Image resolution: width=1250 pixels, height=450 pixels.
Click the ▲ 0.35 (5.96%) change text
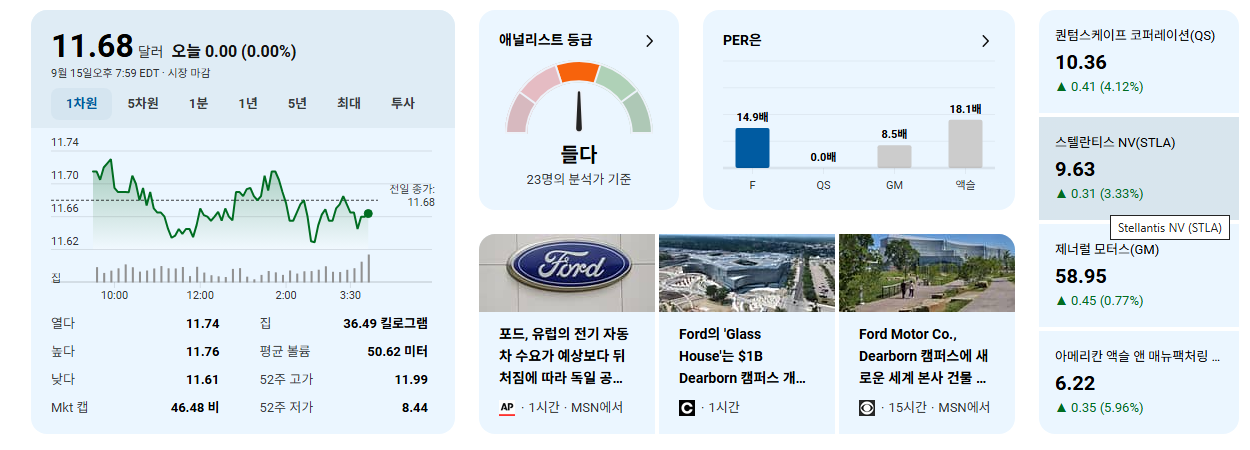[1099, 407]
